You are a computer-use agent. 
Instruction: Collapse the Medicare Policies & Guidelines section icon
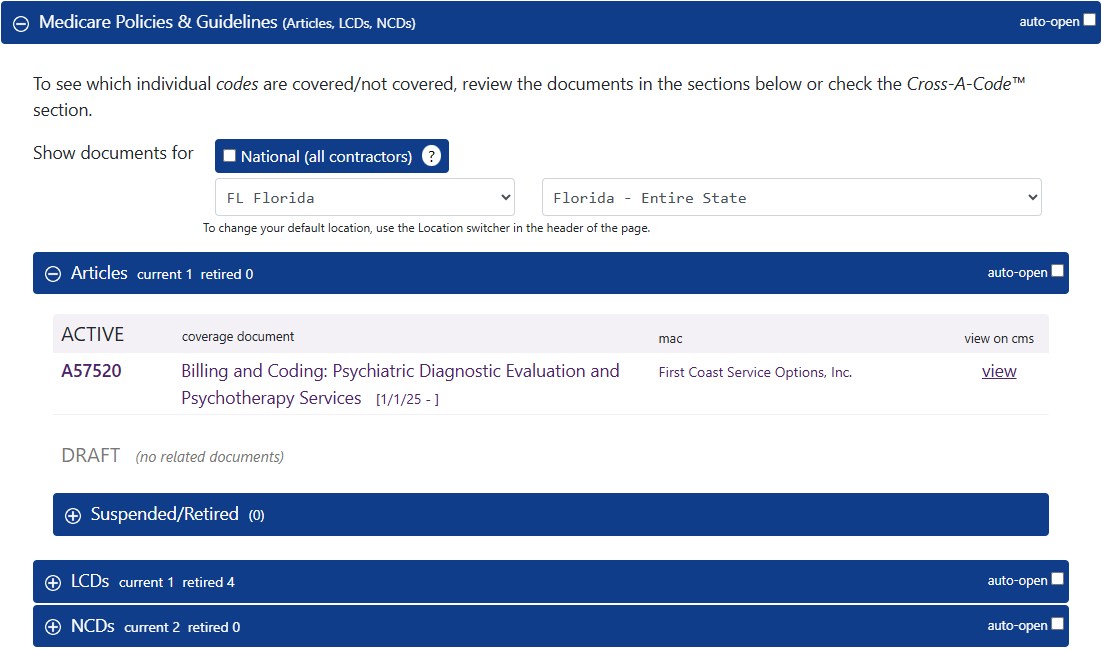click(21, 23)
